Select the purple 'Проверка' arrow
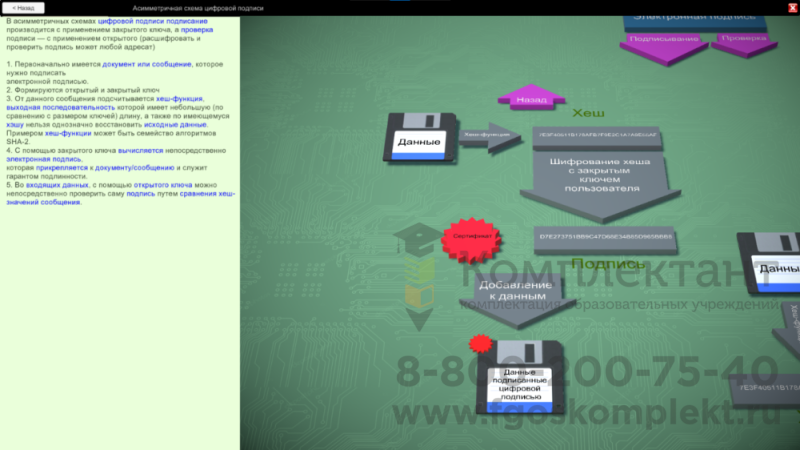Screen dimensions: 800x450 tap(745, 41)
